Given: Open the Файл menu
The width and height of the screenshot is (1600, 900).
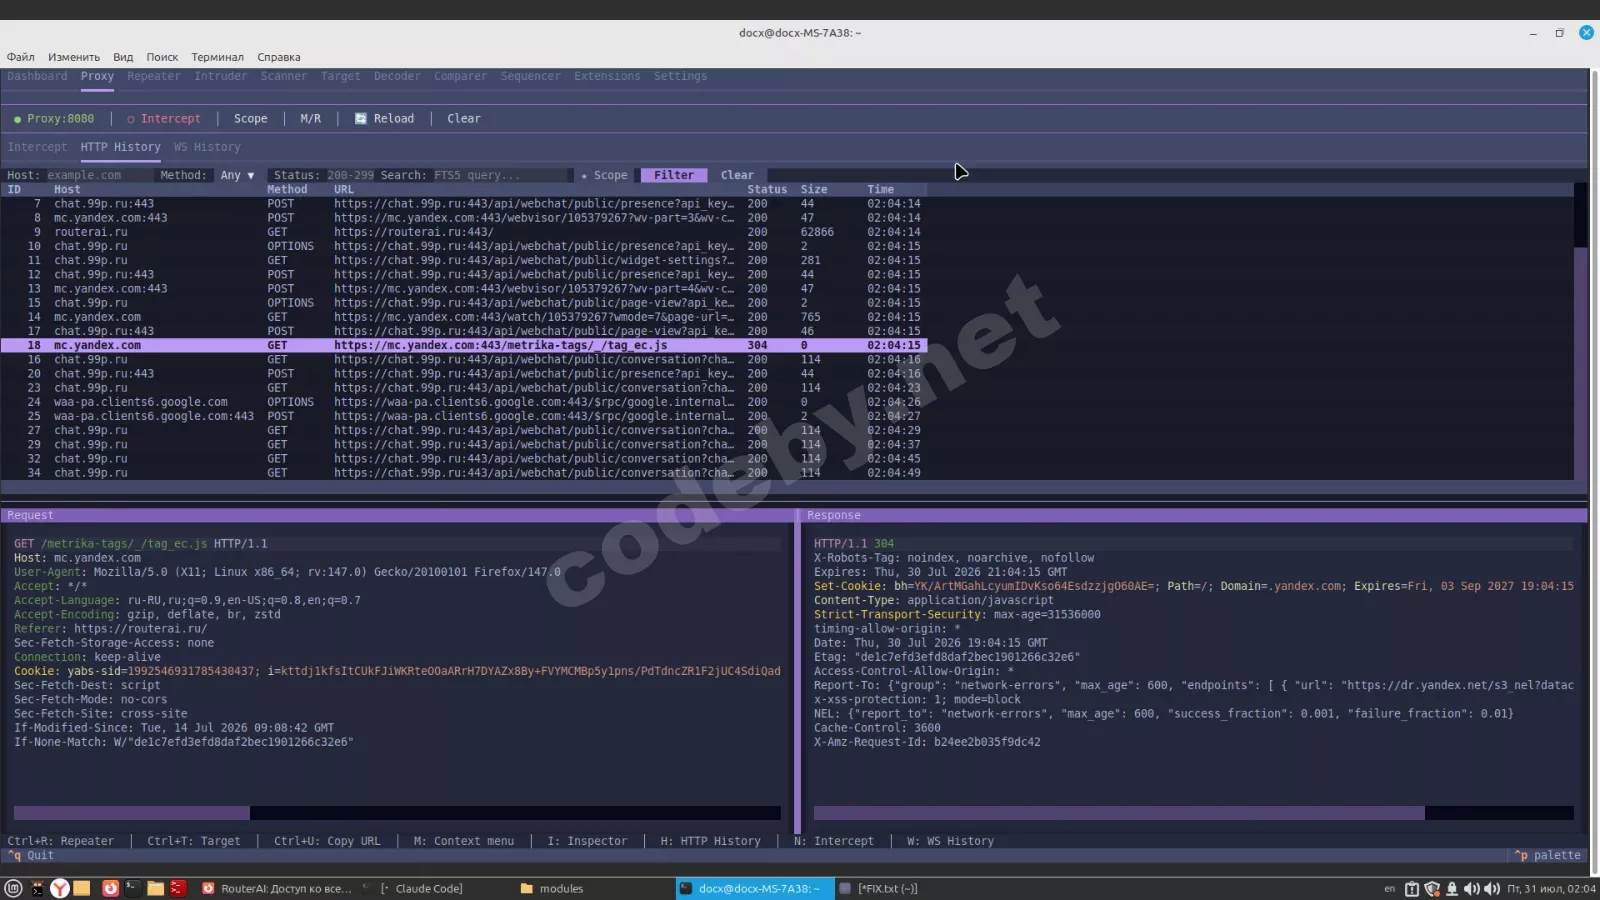Looking at the screenshot, I should coord(20,57).
